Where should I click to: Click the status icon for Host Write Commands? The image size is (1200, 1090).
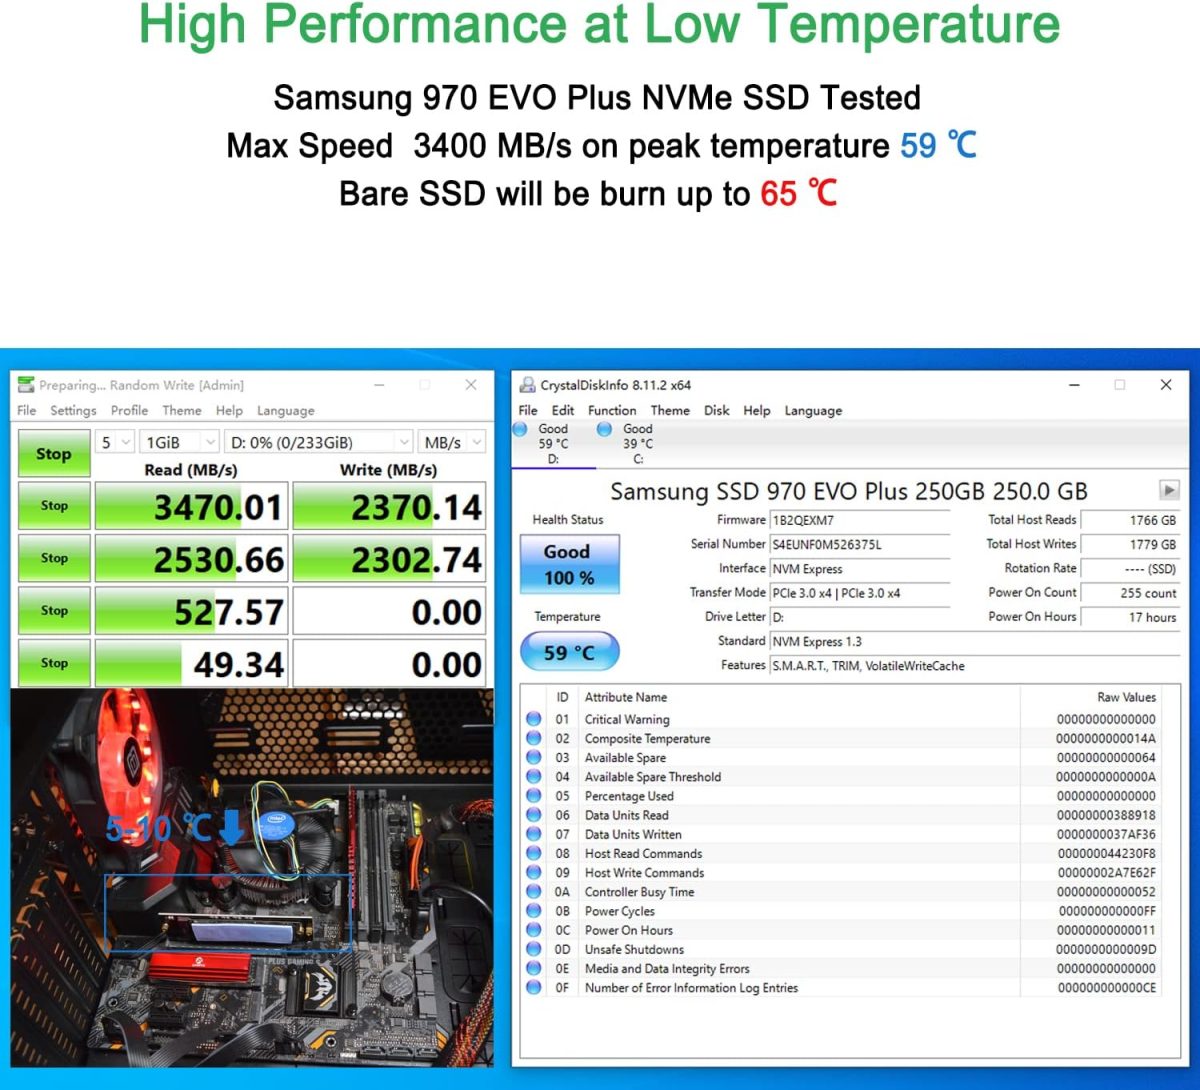coord(534,872)
